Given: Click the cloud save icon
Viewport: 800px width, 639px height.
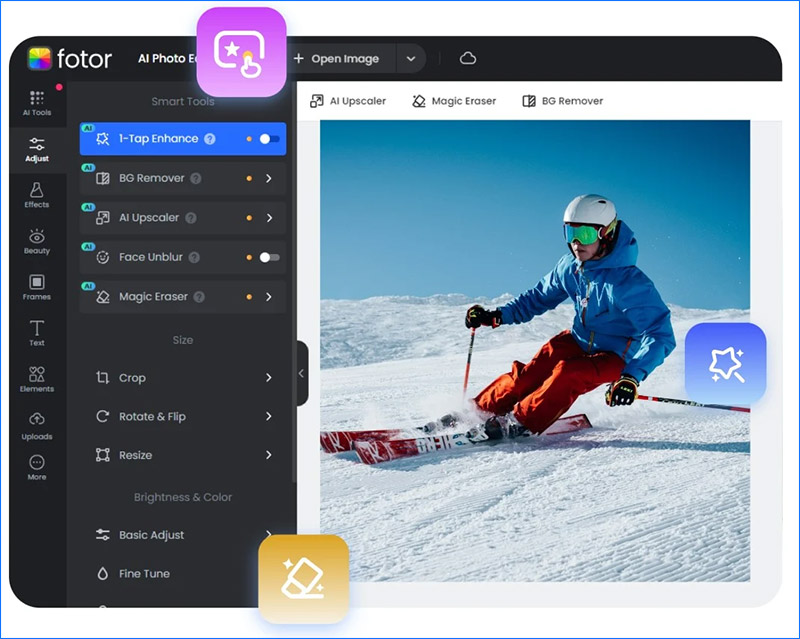Looking at the screenshot, I should (x=467, y=59).
